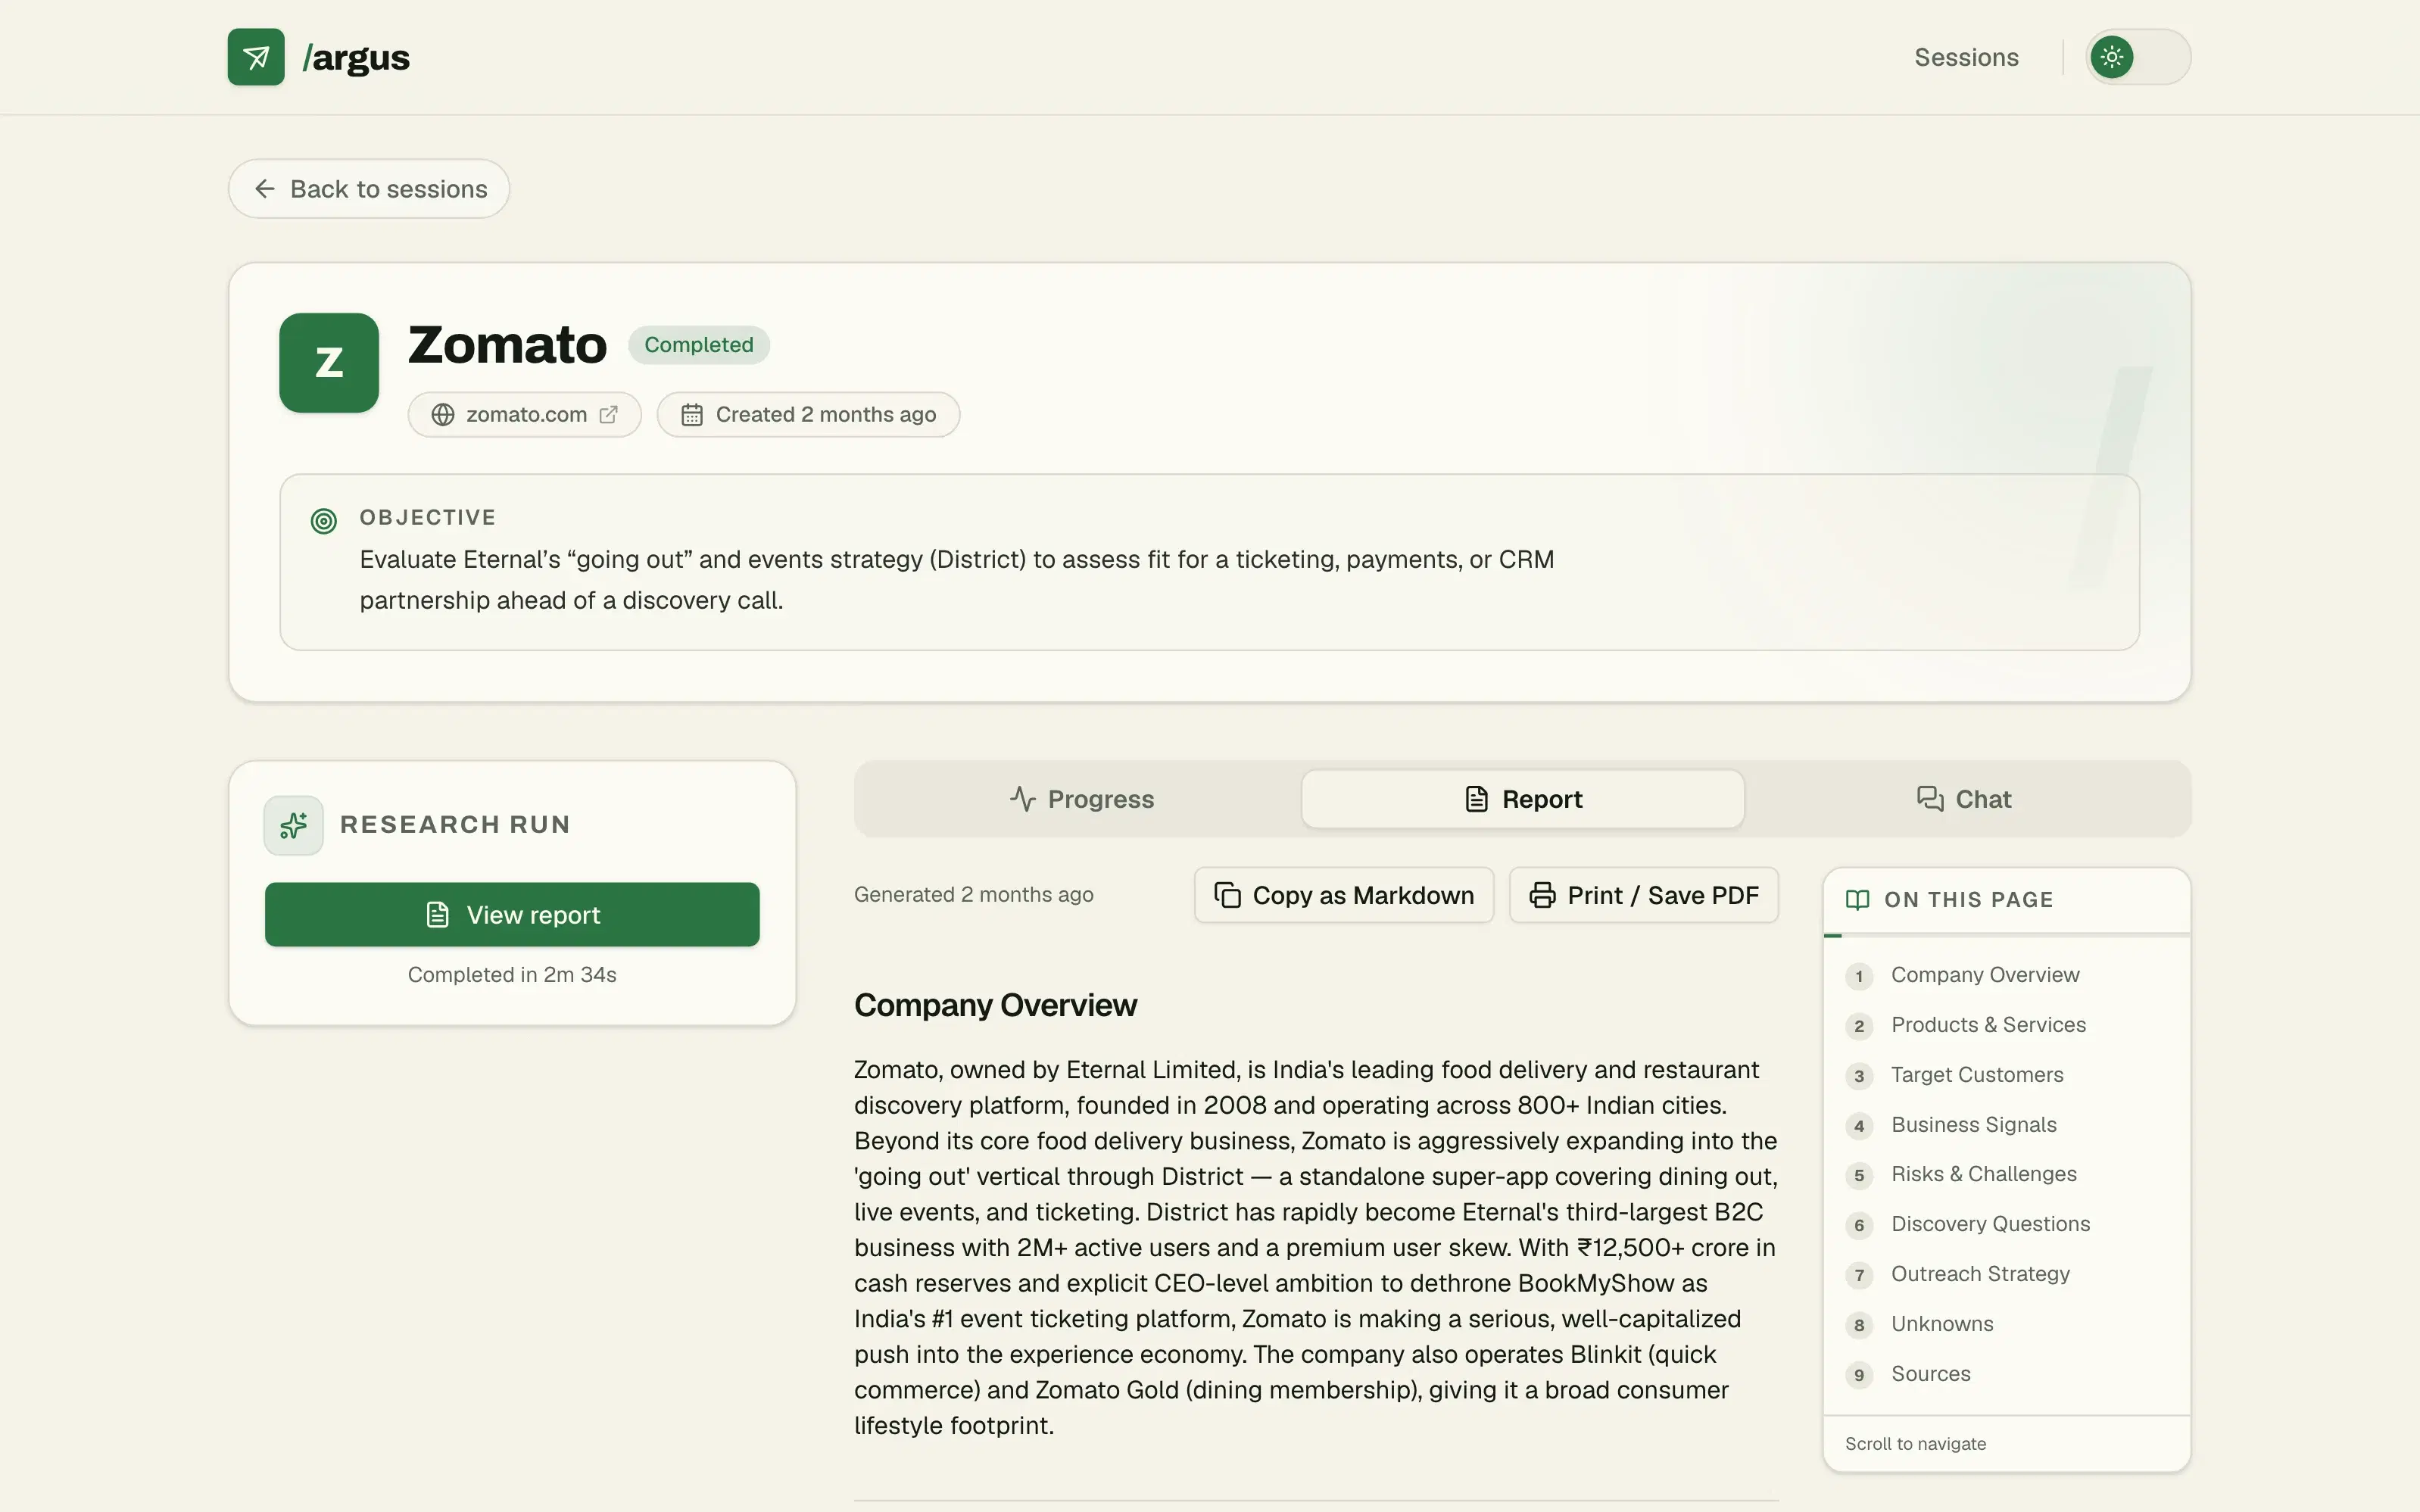Open the zomato.com website chip
Viewport: 2420px width, 1512px height.
point(525,414)
